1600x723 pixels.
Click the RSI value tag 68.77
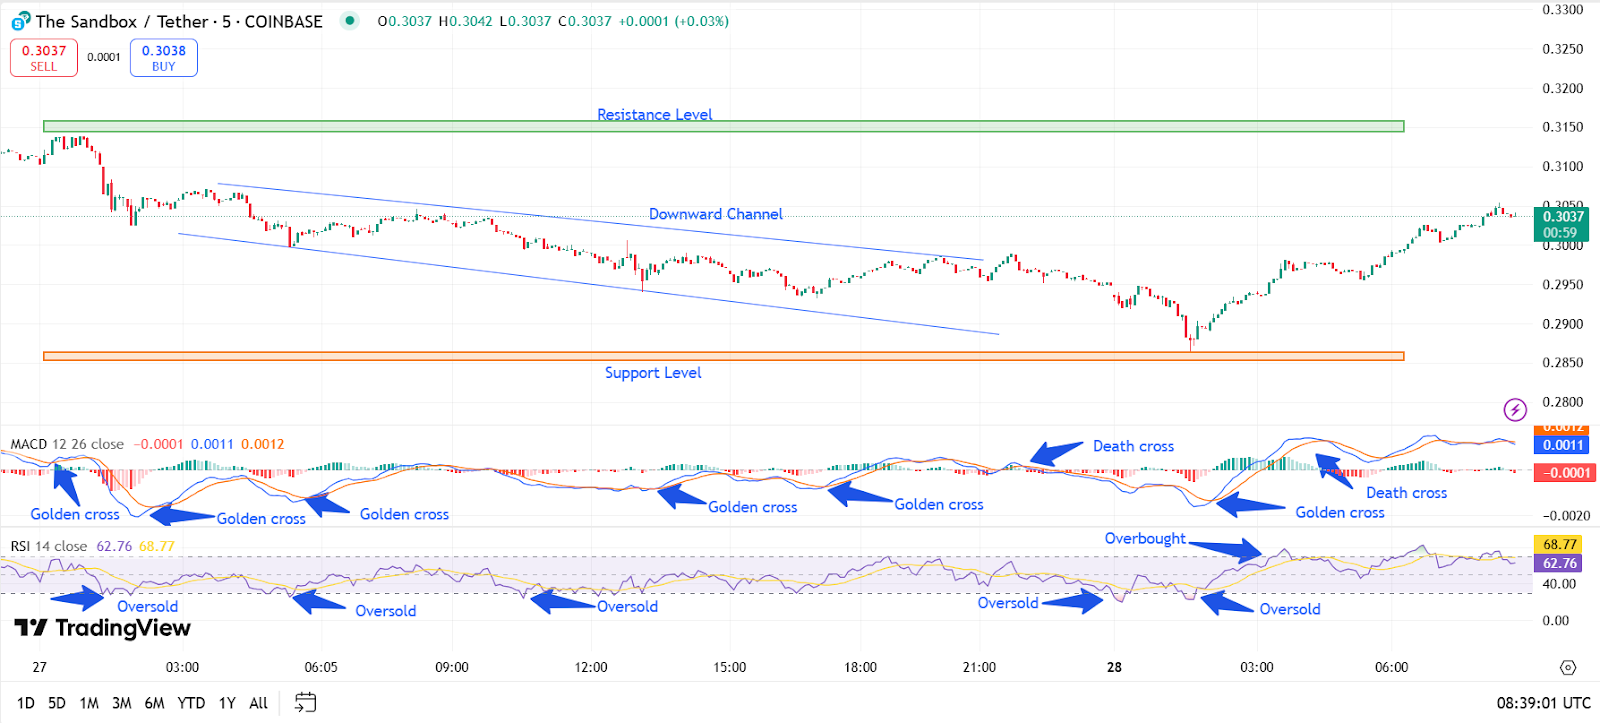coord(1560,545)
